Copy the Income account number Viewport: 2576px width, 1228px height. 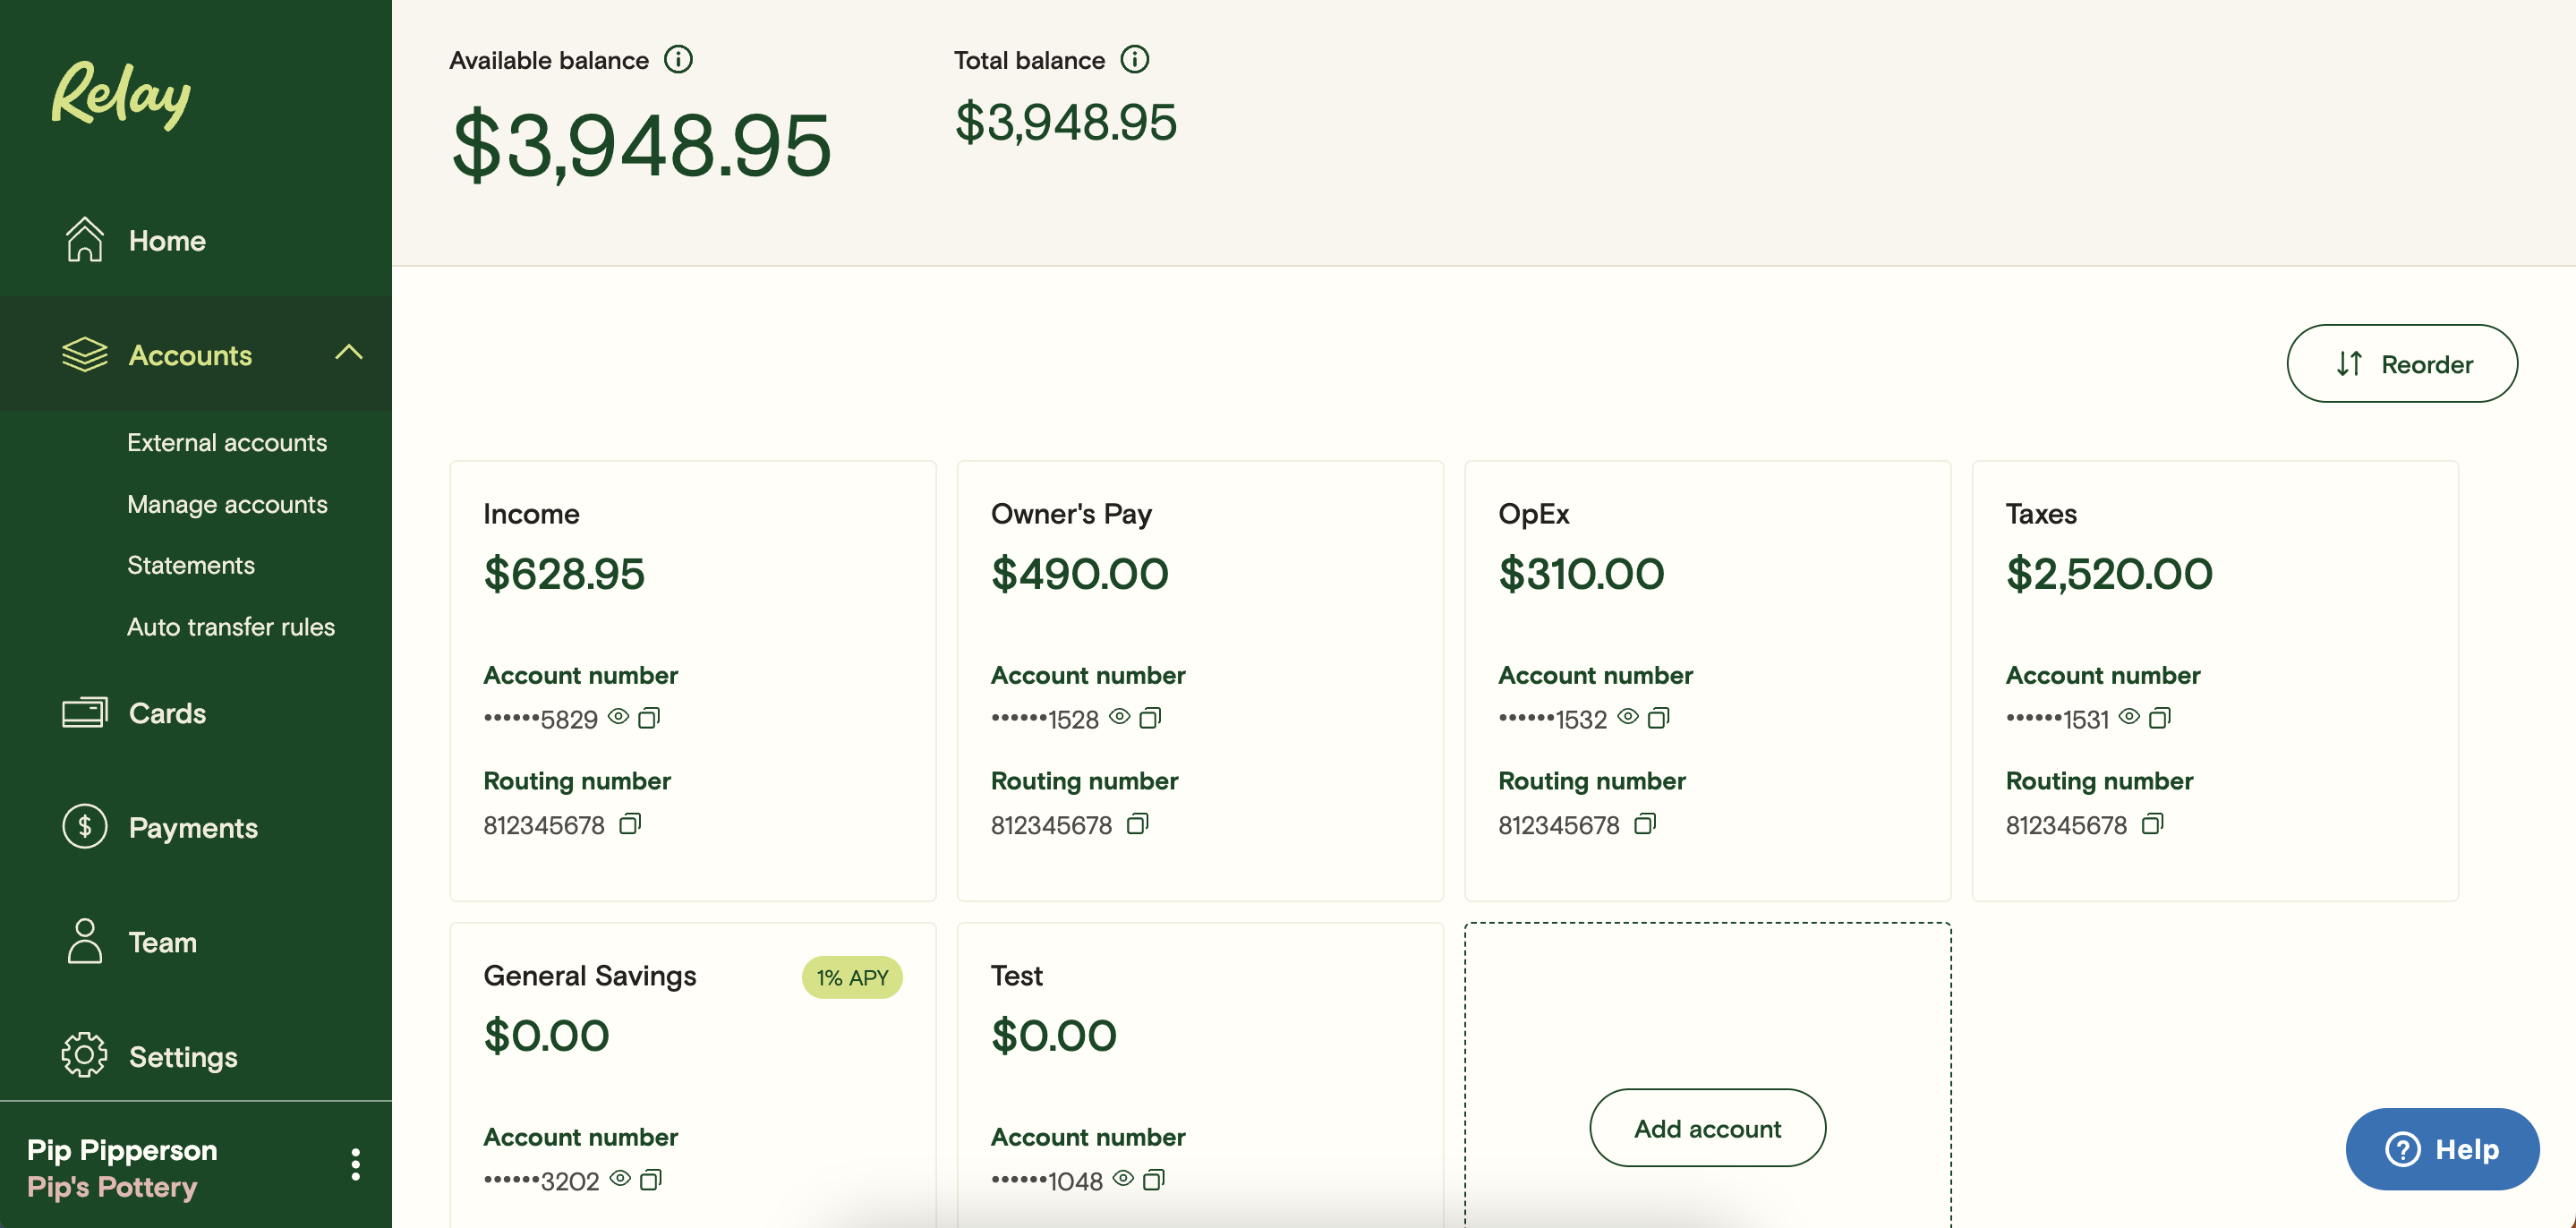coord(649,718)
